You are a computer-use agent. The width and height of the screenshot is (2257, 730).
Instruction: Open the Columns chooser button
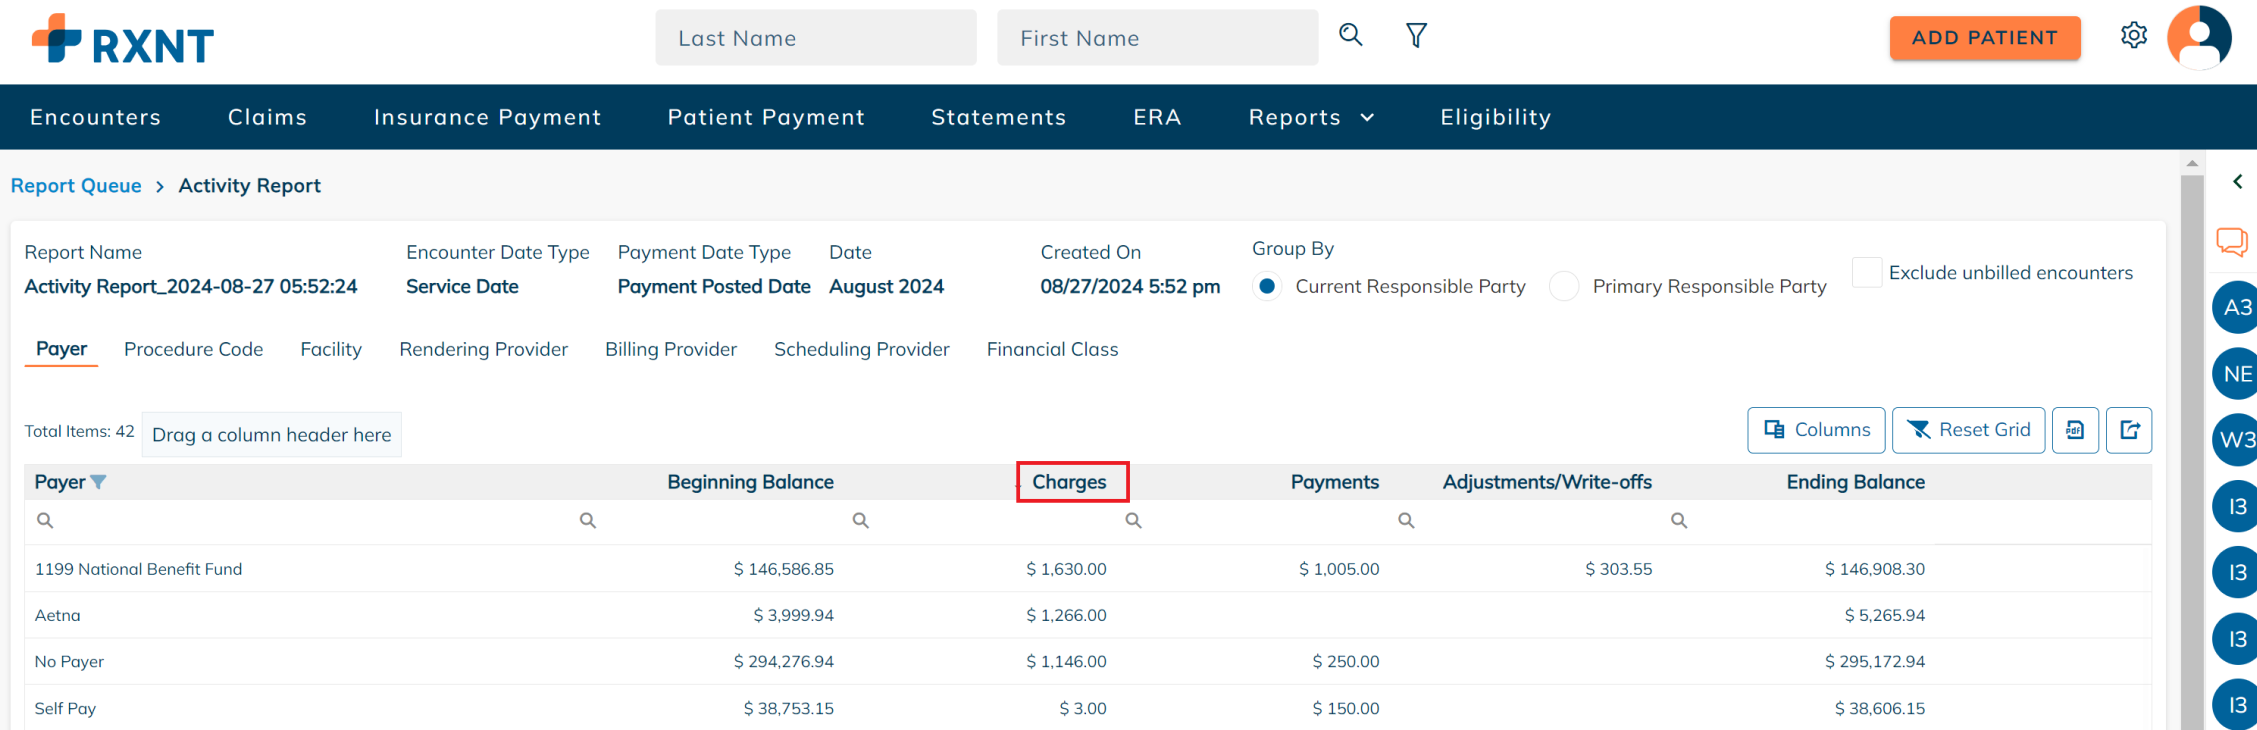(x=1816, y=430)
